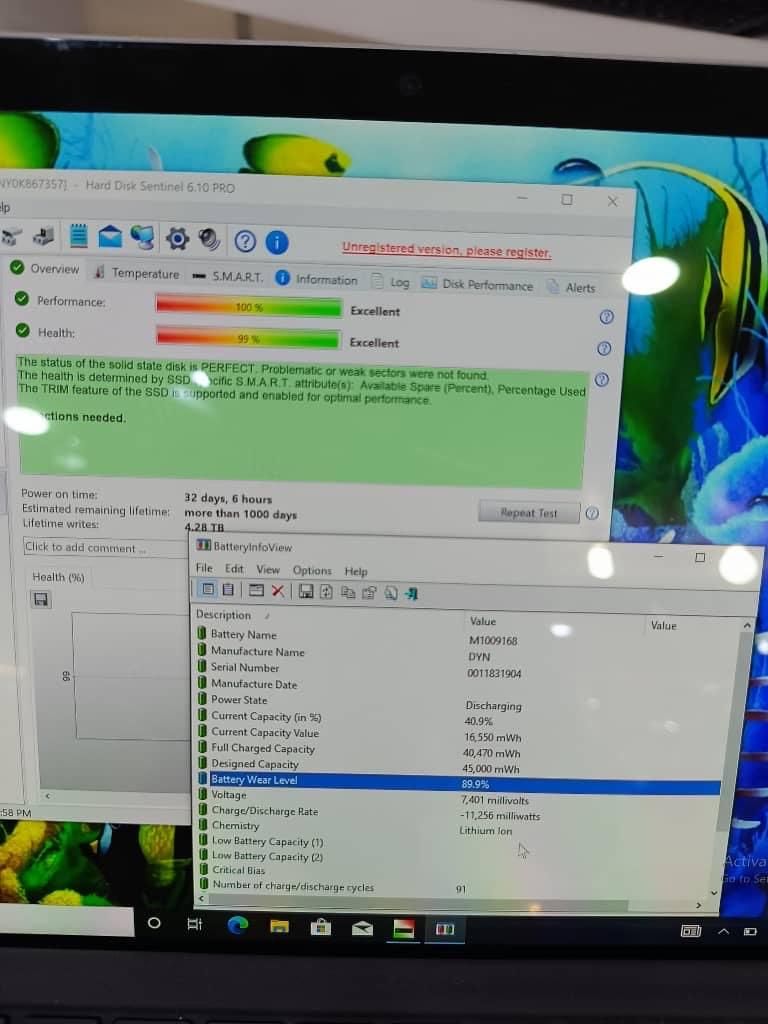Select the Voltage row

click(x=457, y=797)
